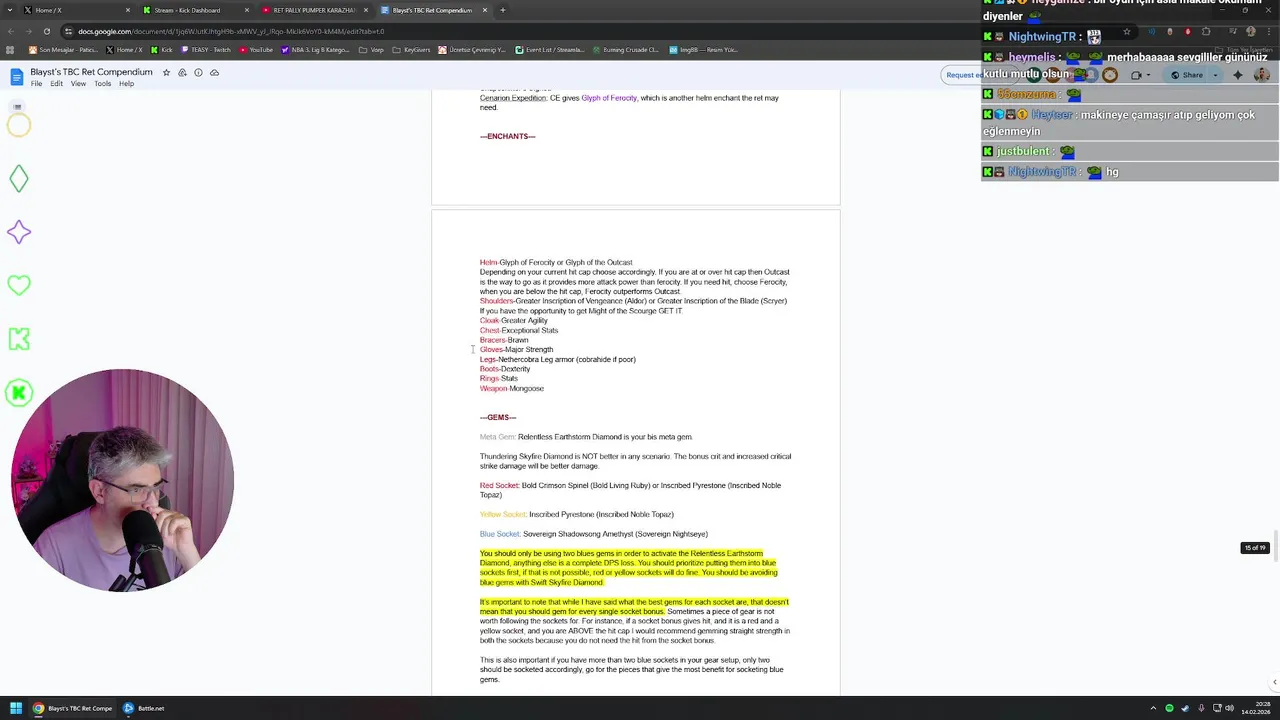Viewport: 1280px width, 720px height.
Task: Click the Blue Socket label text
Action: [500, 534]
